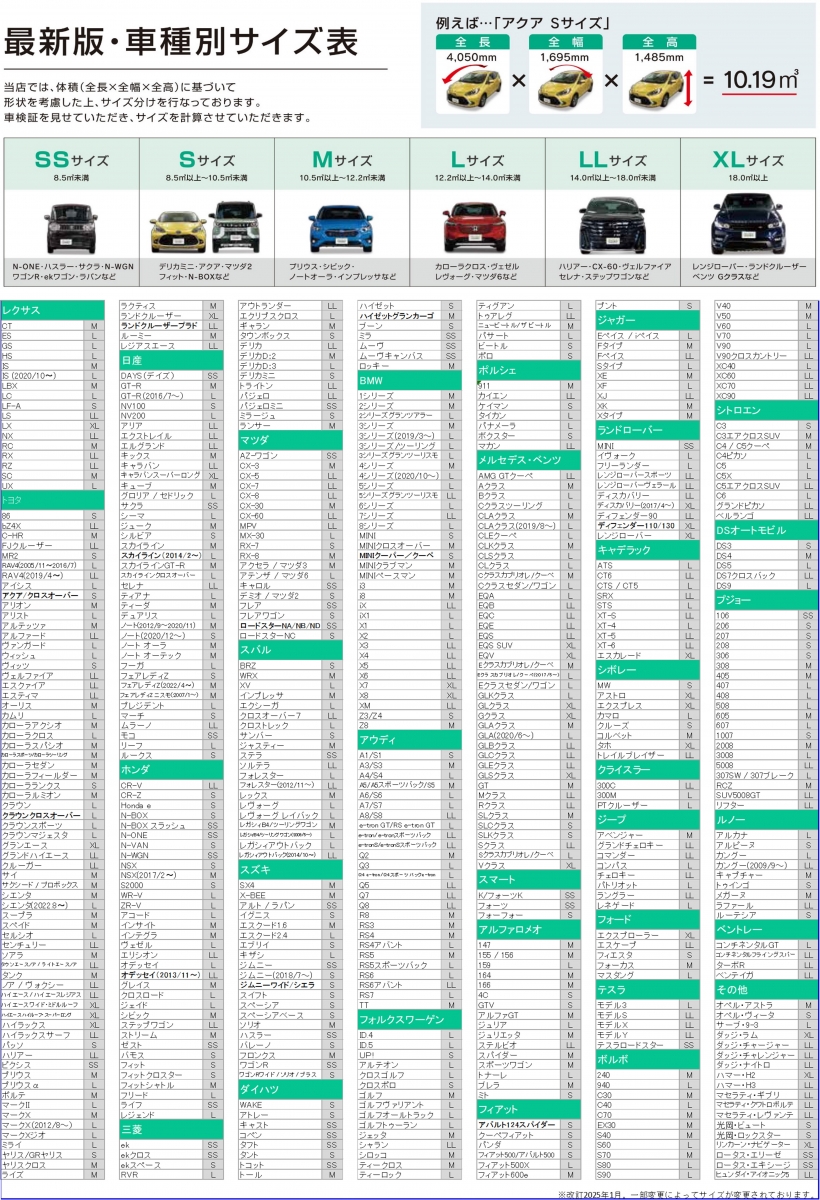Viewport: 820px width, 1200px height.
Task: Click the XLサイズ heading
Action: pyautogui.click(x=748, y=160)
